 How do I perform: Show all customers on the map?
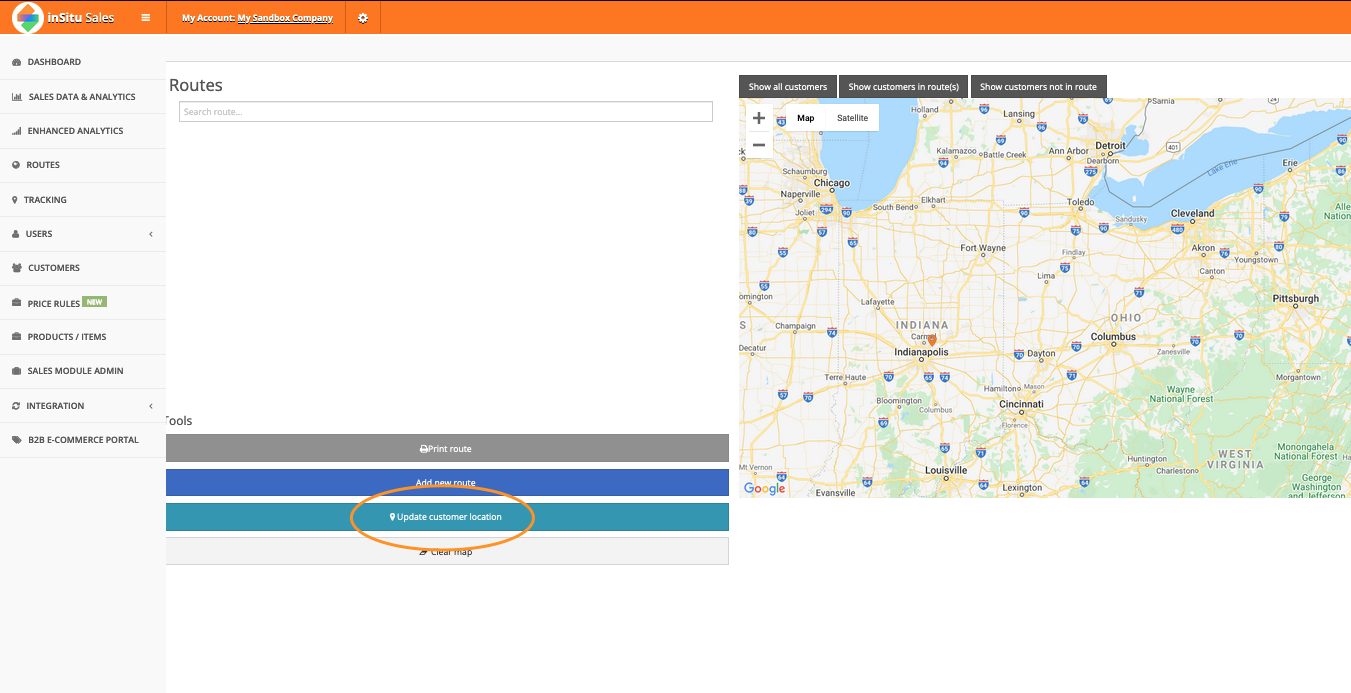tap(788, 87)
